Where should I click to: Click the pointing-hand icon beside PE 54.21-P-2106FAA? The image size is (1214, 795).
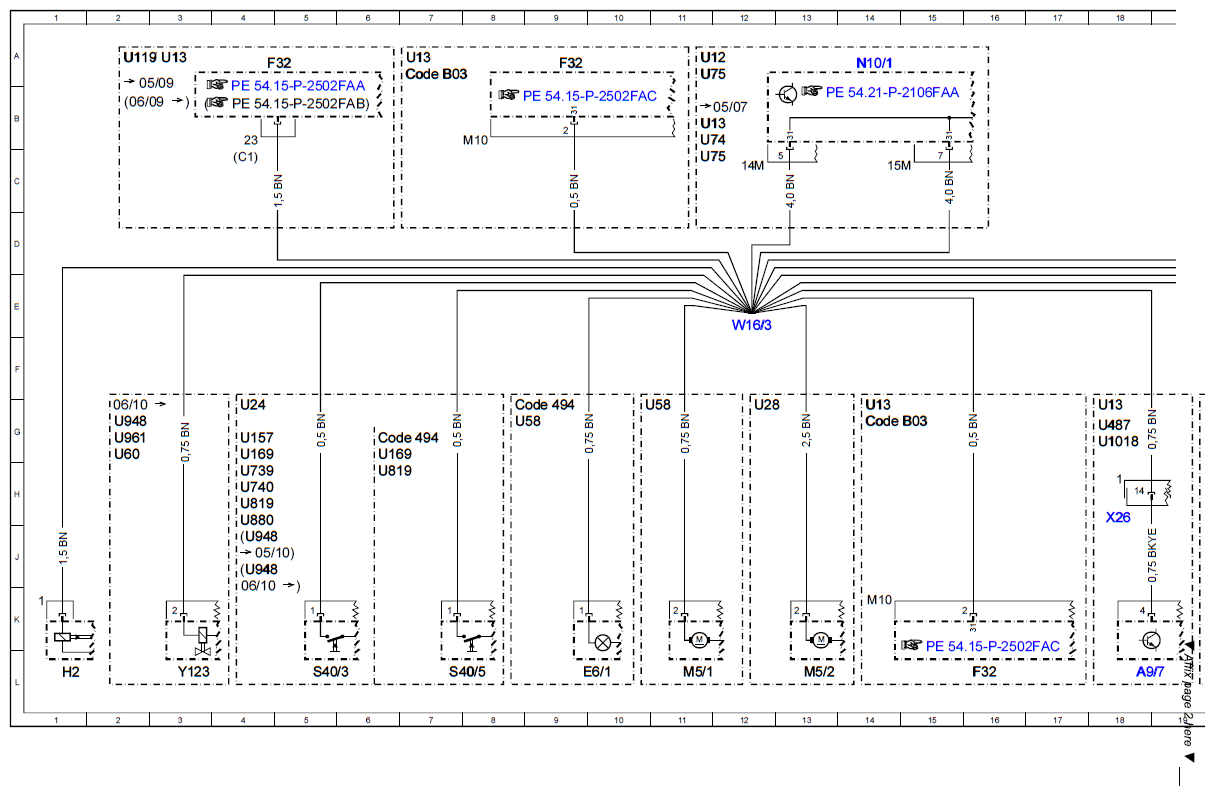coord(811,92)
